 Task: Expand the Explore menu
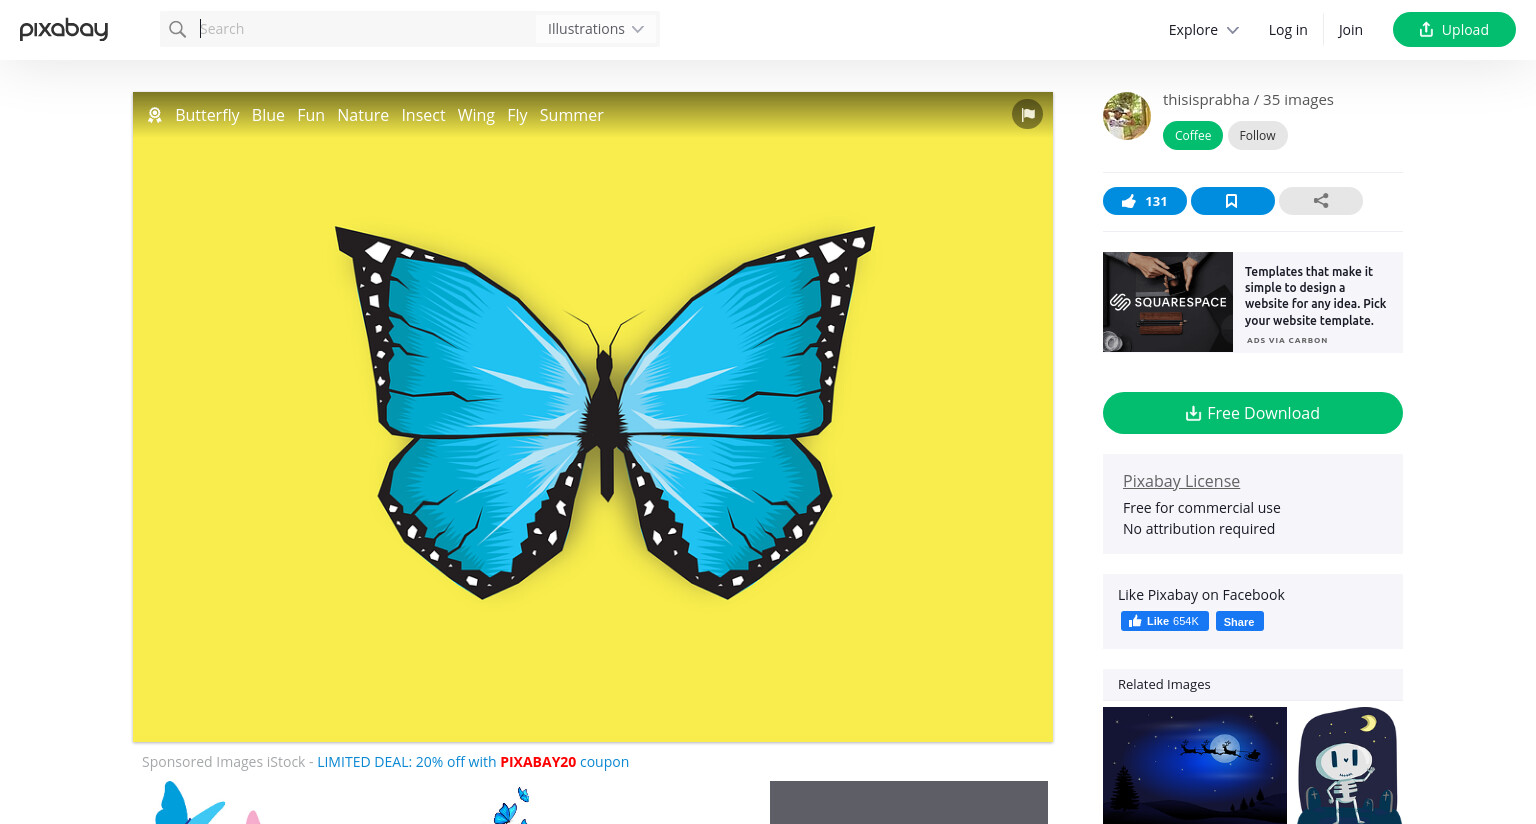pos(1203,30)
